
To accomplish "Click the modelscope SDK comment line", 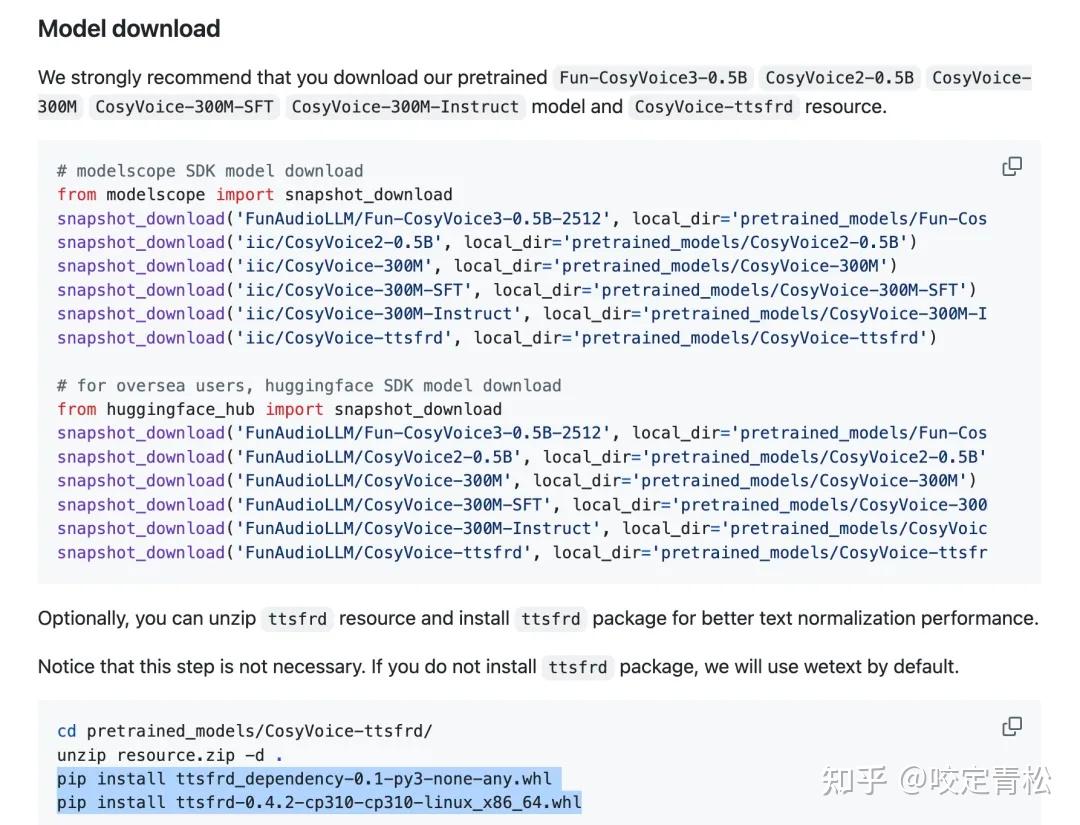I will (210, 171).
